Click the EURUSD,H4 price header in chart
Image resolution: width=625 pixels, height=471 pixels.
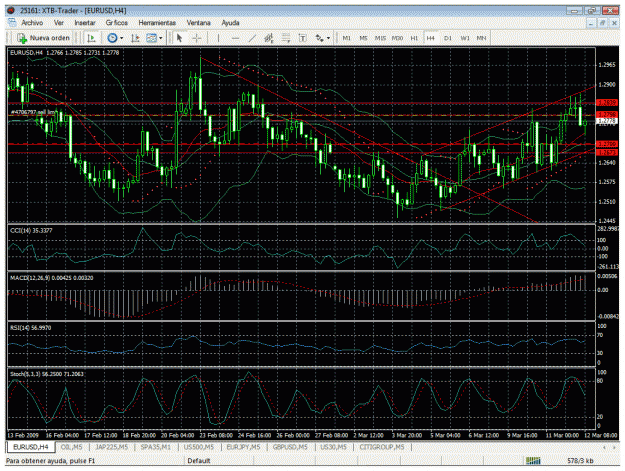64,53
